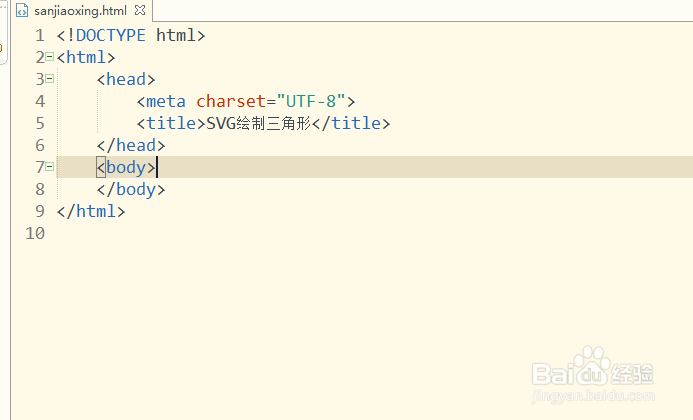The width and height of the screenshot is (693, 420).
Task: Place cursor in DOCTYPE declaration
Action: pyautogui.click(x=131, y=35)
